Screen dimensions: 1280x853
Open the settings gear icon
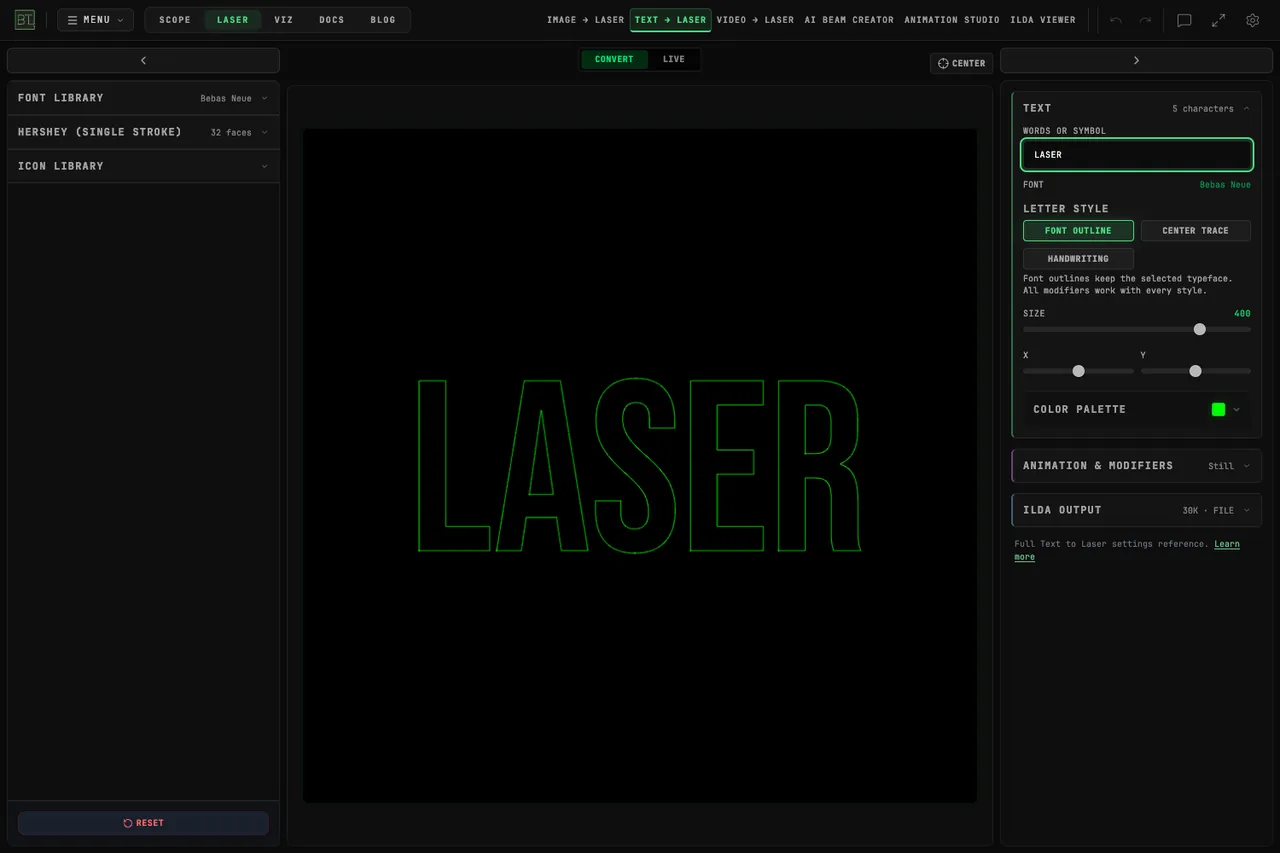pos(1252,20)
